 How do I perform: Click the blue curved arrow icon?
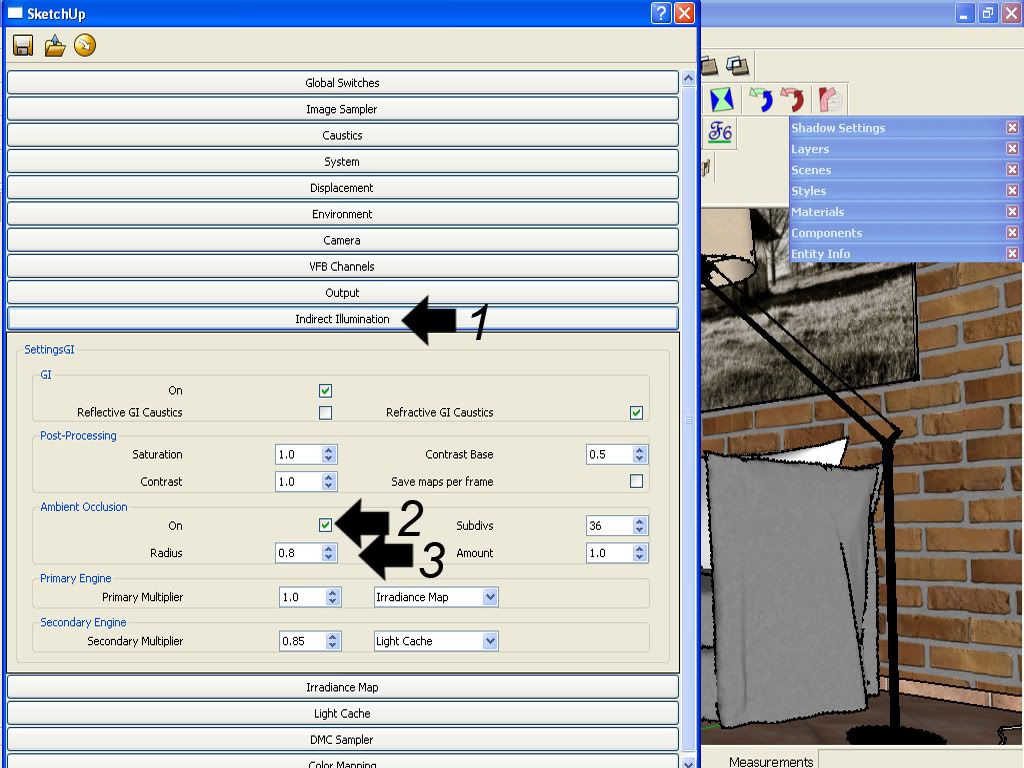click(761, 100)
